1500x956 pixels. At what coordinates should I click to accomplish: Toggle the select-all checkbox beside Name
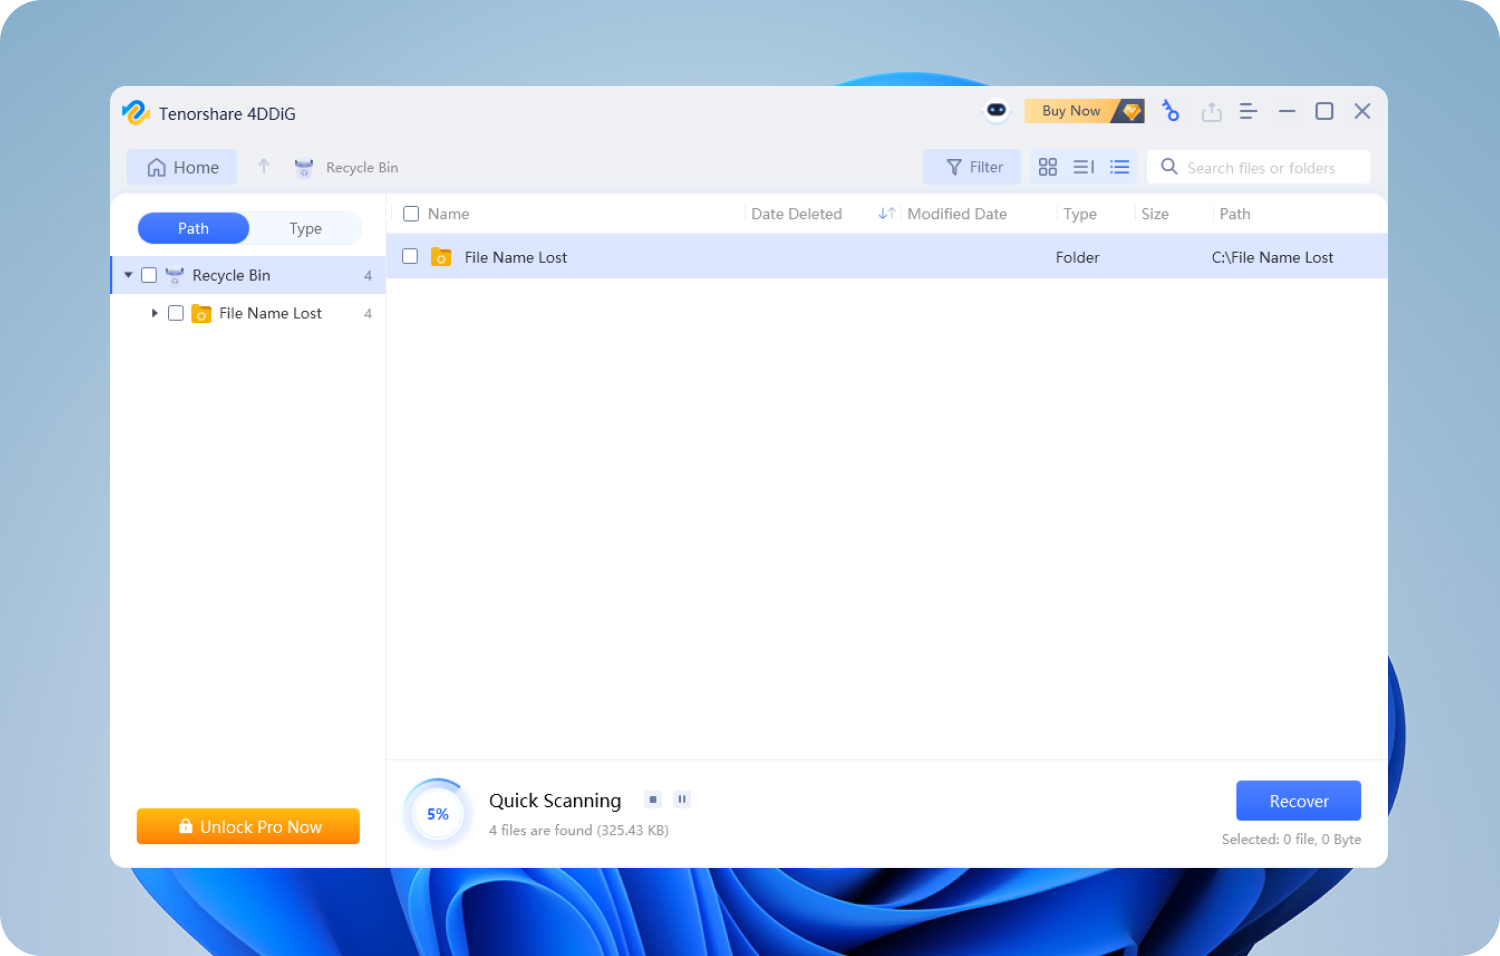(x=411, y=214)
